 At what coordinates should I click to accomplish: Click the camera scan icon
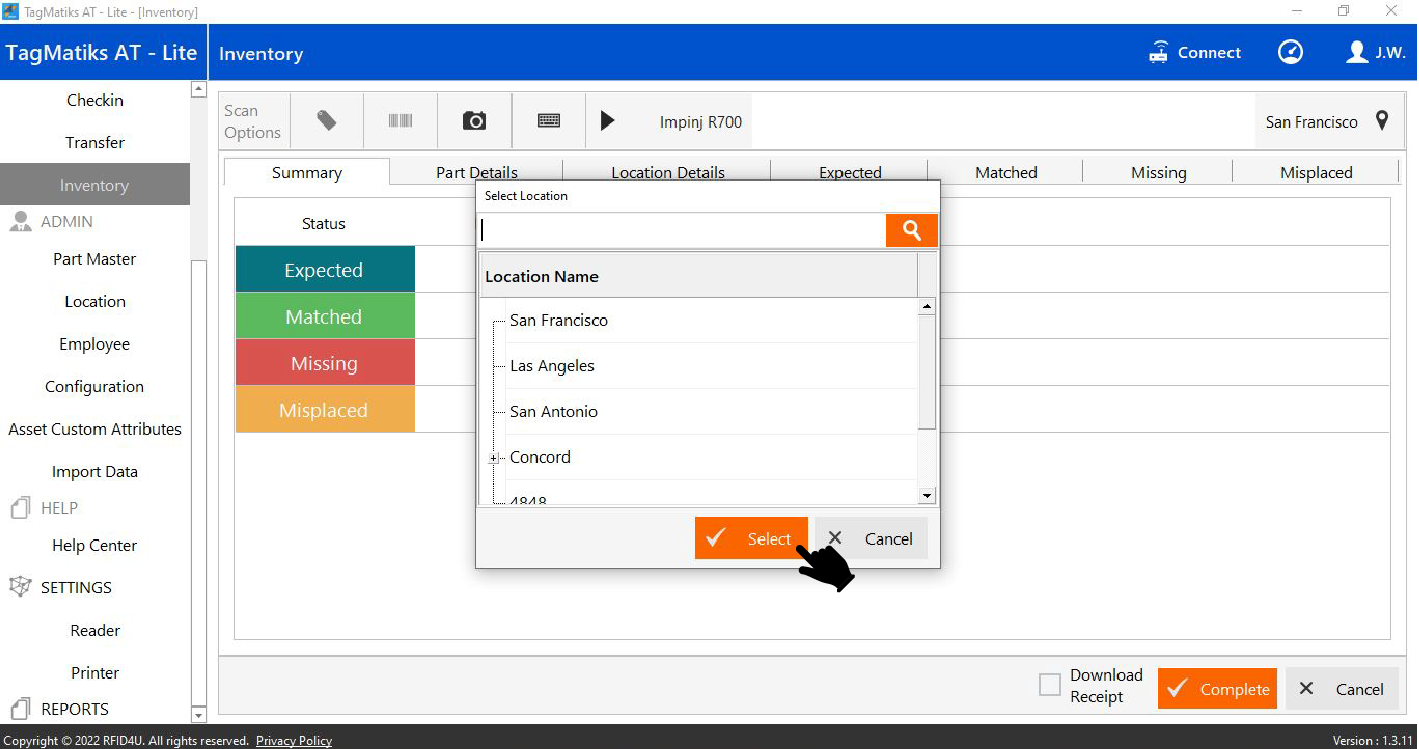tap(474, 121)
